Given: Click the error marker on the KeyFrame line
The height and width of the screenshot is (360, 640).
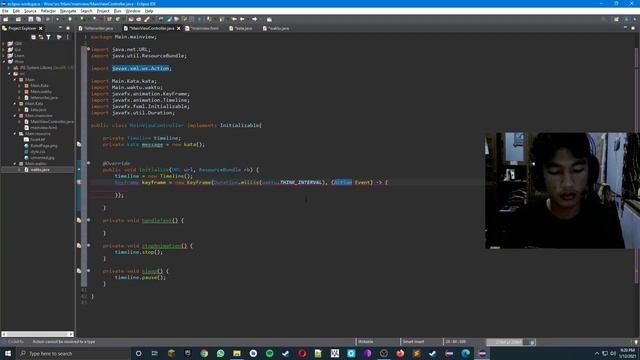Looking at the screenshot, I should (79, 182).
